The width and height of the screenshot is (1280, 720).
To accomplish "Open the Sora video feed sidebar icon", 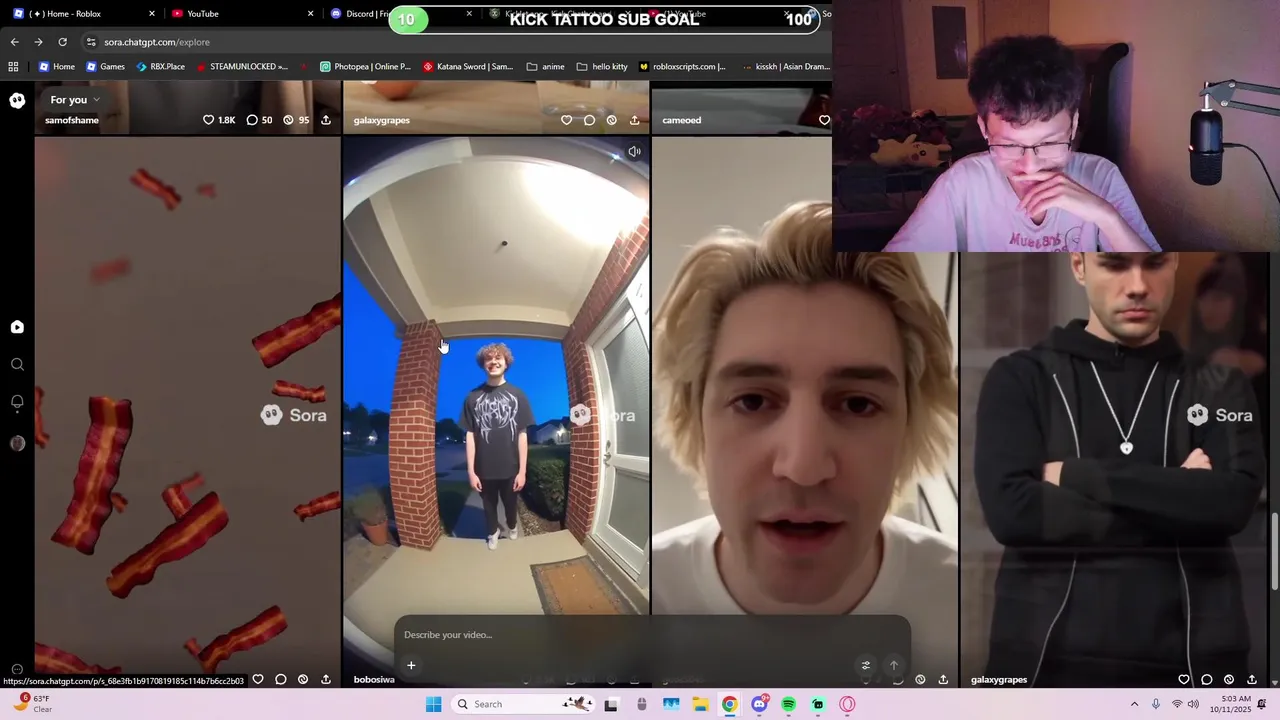I will pyautogui.click(x=17, y=327).
